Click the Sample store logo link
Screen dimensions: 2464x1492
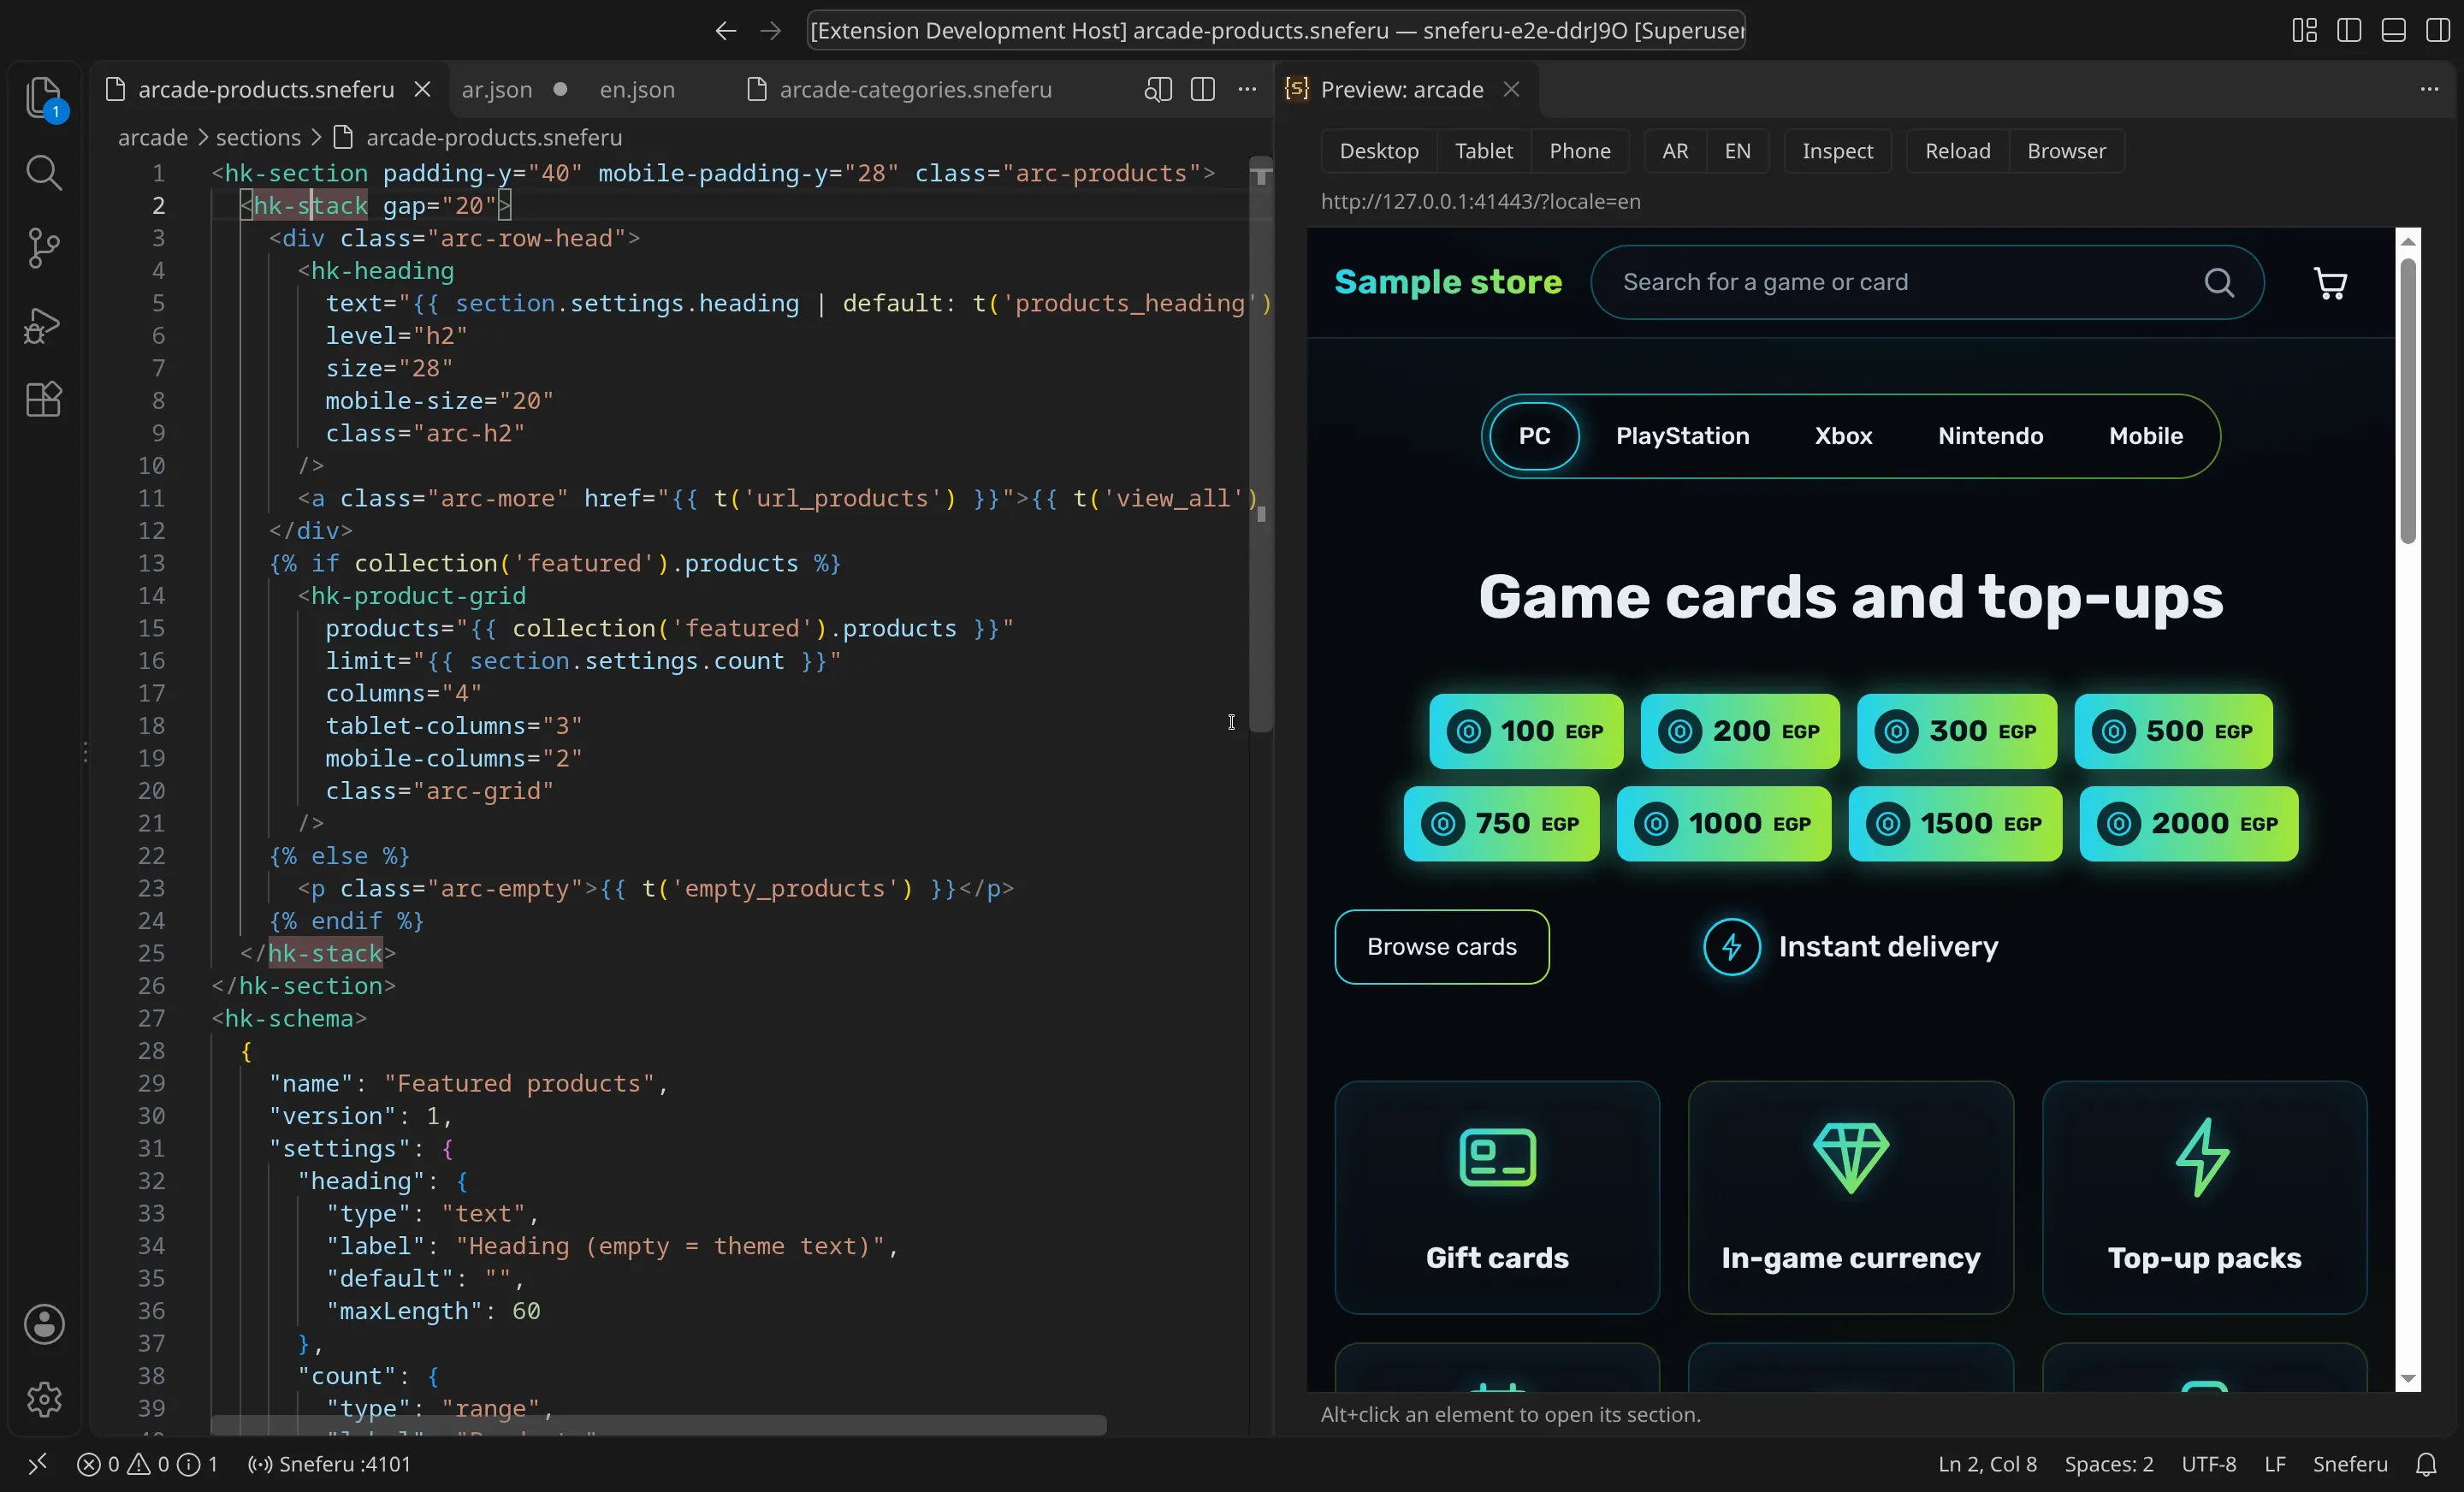click(x=1448, y=282)
